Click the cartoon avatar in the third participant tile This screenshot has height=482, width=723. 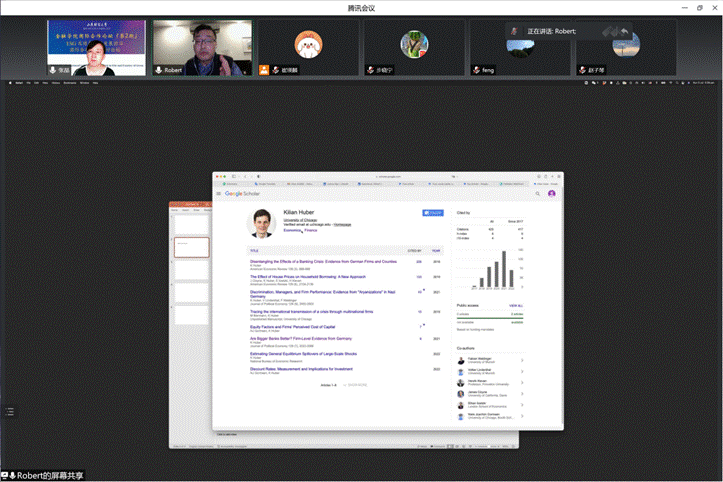click(x=307, y=44)
